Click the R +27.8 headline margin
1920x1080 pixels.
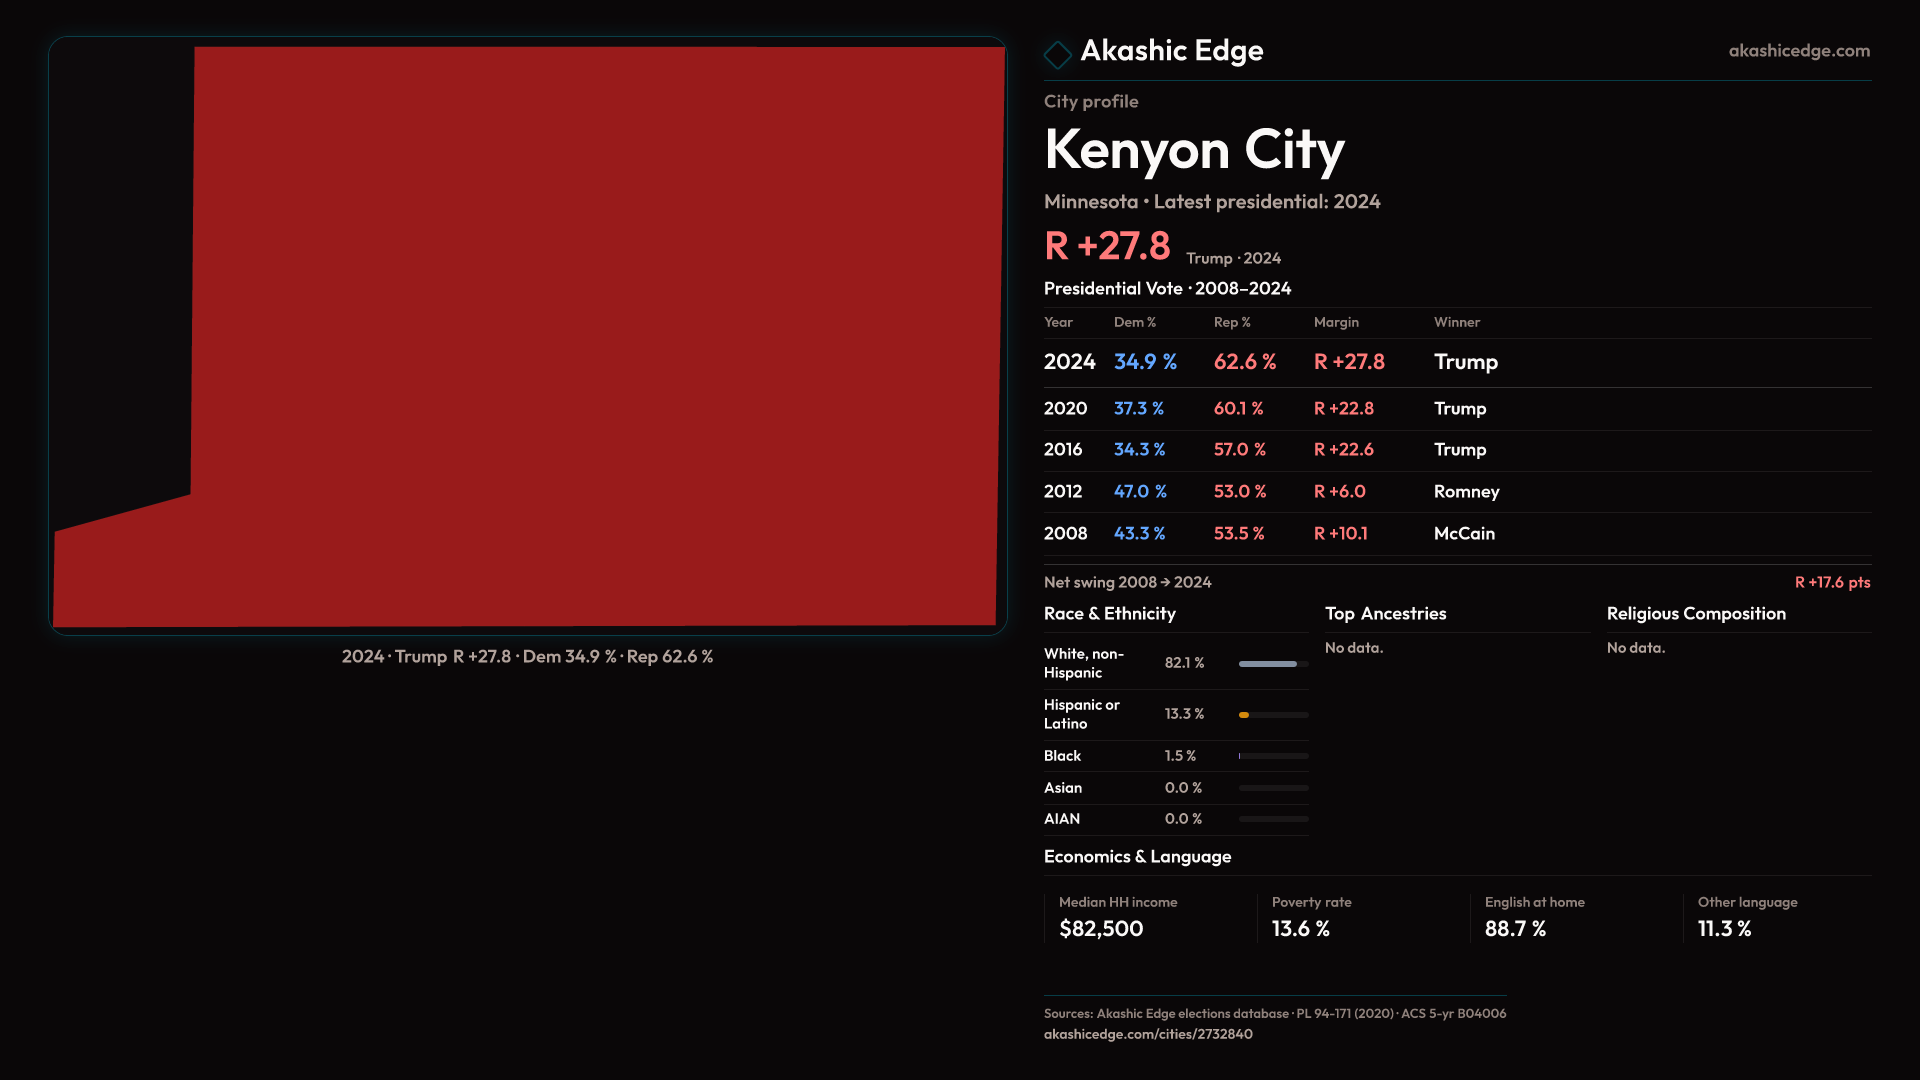[x=1106, y=246]
